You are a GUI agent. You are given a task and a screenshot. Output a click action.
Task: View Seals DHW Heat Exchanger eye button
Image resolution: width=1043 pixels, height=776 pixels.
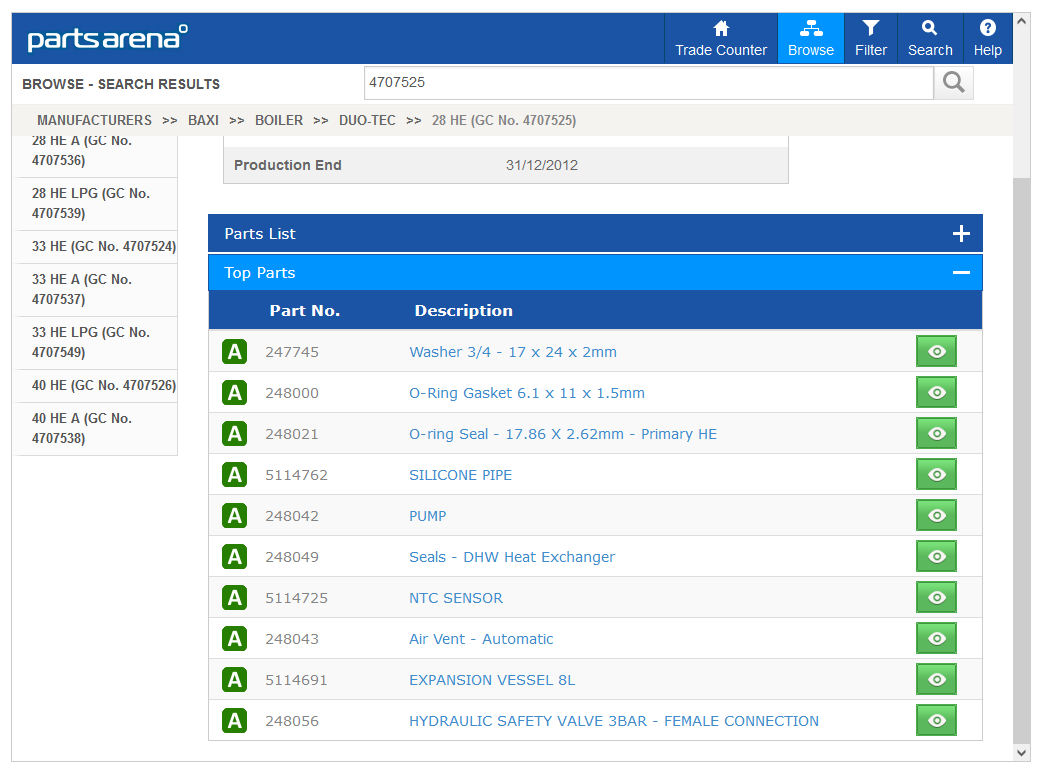pyautogui.click(x=936, y=557)
